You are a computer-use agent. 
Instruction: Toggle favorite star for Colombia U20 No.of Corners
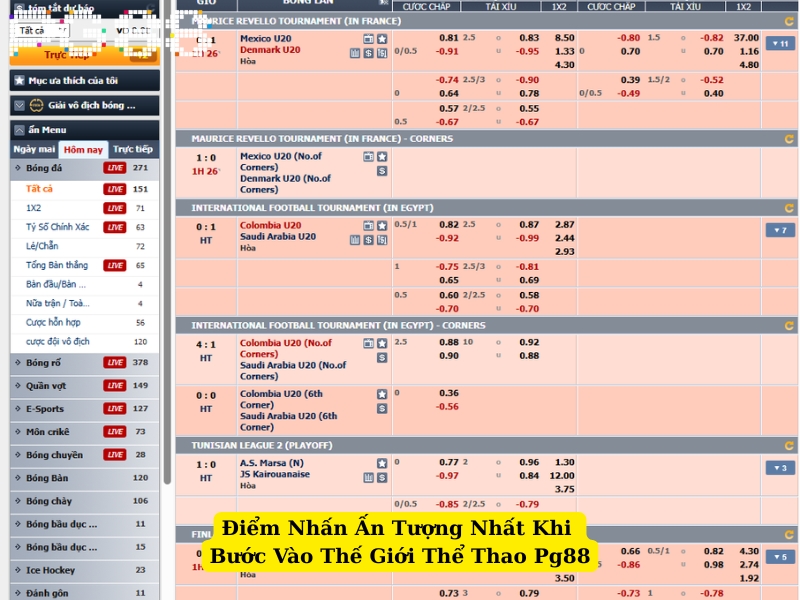coord(382,343)
